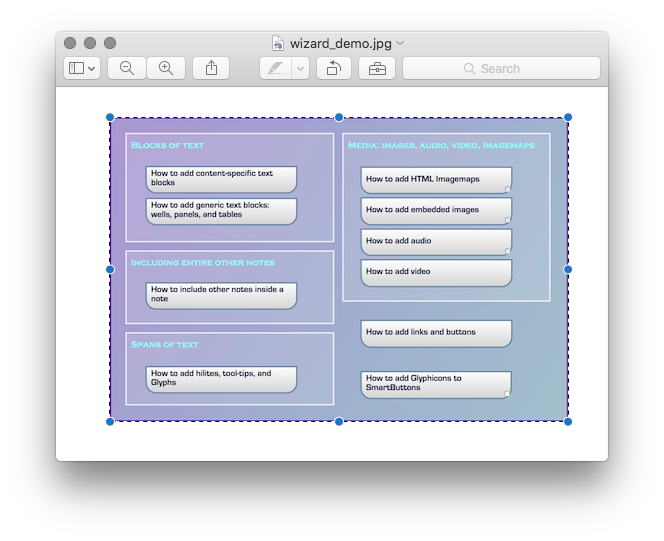Viewport: 664px width, 541px height.
Task: Click the zoom out magnifier button
Action: (127, 68)
